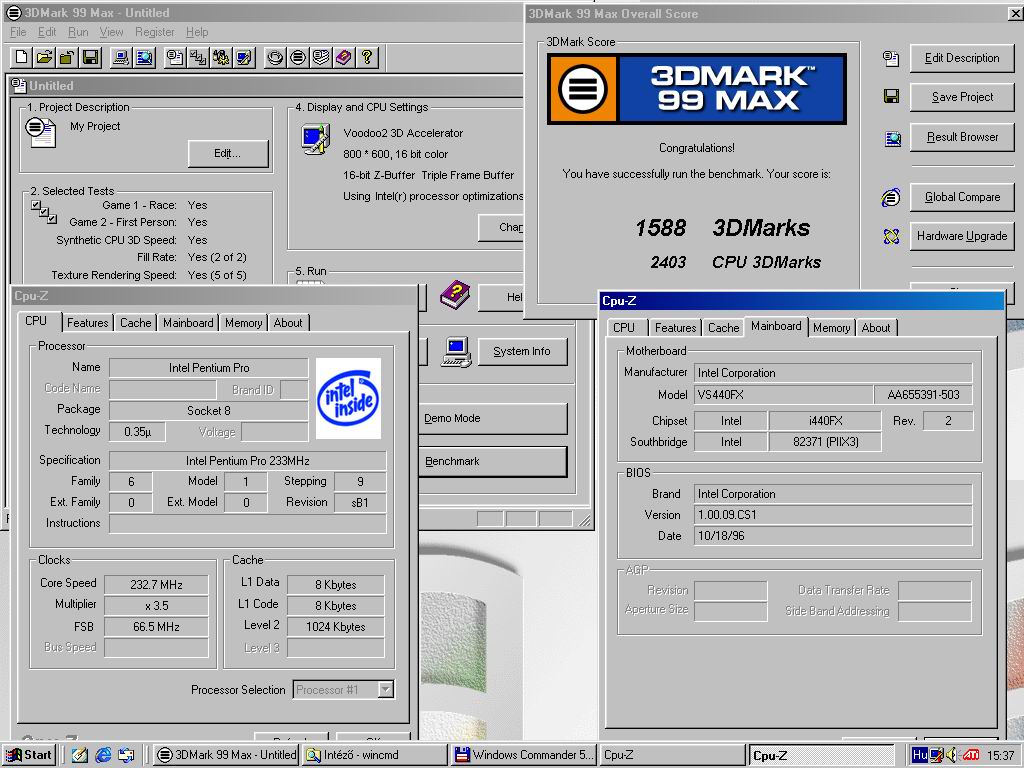The height and width of the screenshot is (768, 1024).
Task: Click the Voodoo2 display settings monitor icon
Action: (315, 139)
